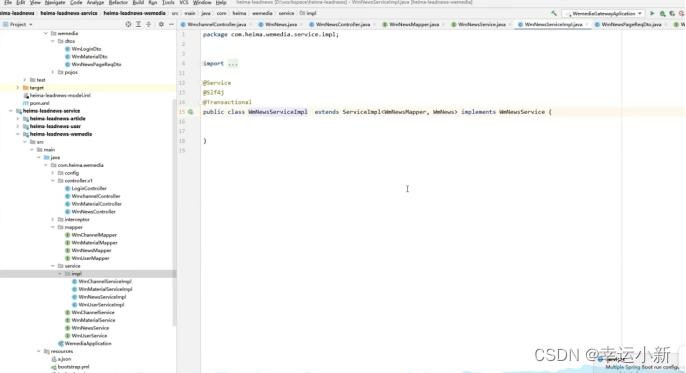The height and width of the screenshot is (373, 686).
Task: Collapse the mapper folder
Action: click(x=53, y=227)
